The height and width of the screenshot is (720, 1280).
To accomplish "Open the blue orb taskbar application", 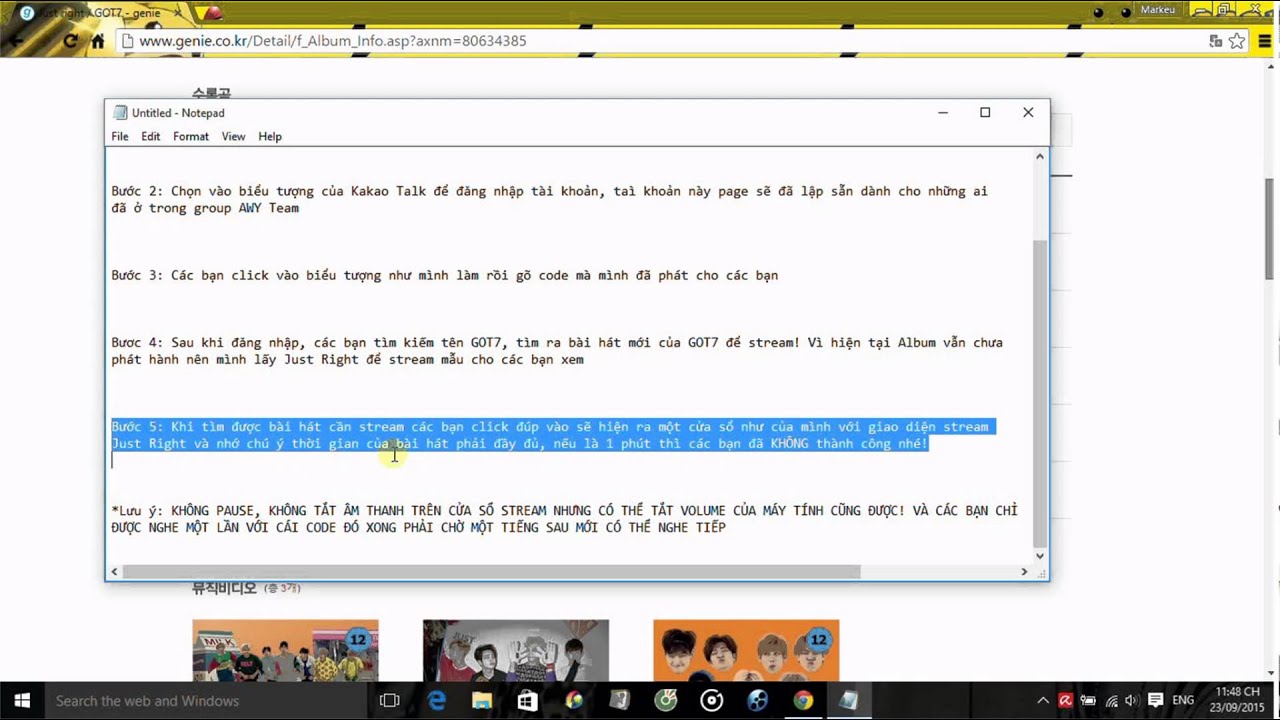I will [757, 701].
